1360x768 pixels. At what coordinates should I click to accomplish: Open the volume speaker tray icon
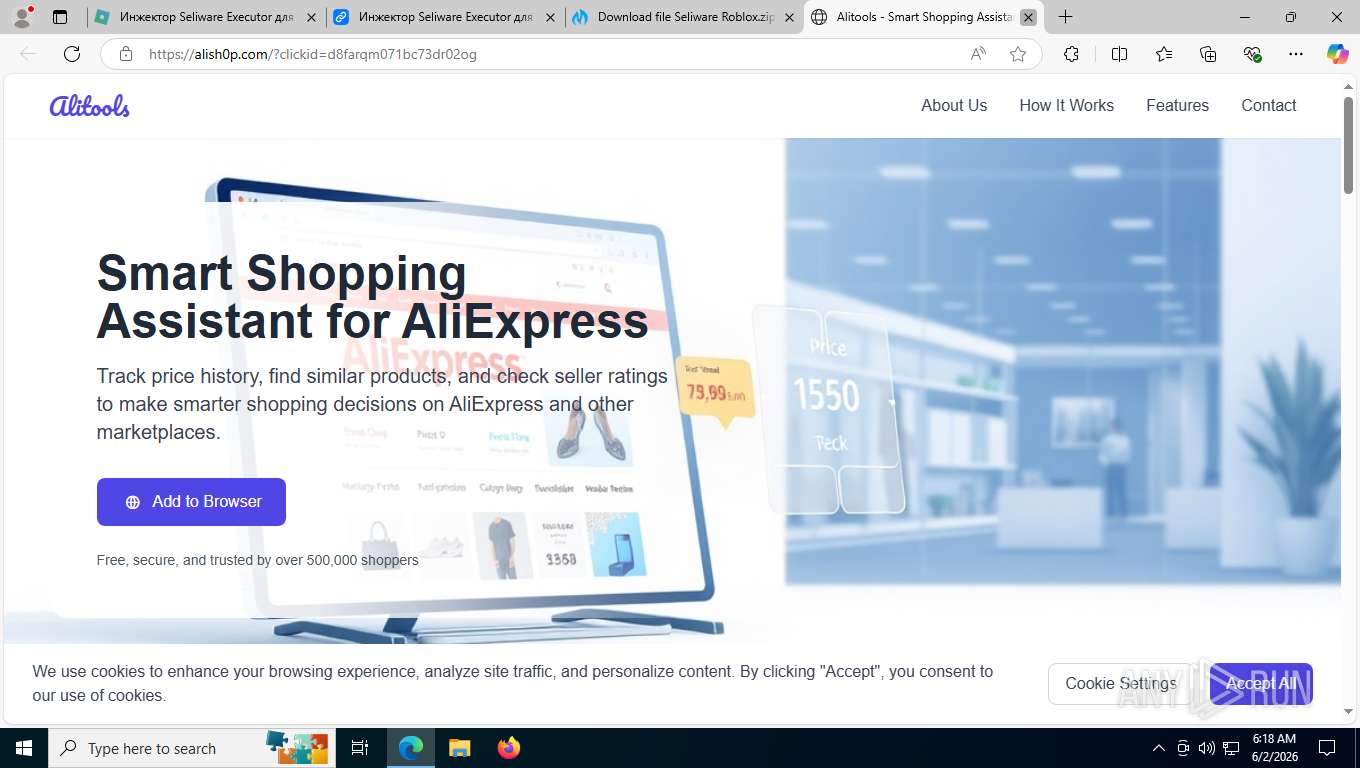tap(1207, 748)
